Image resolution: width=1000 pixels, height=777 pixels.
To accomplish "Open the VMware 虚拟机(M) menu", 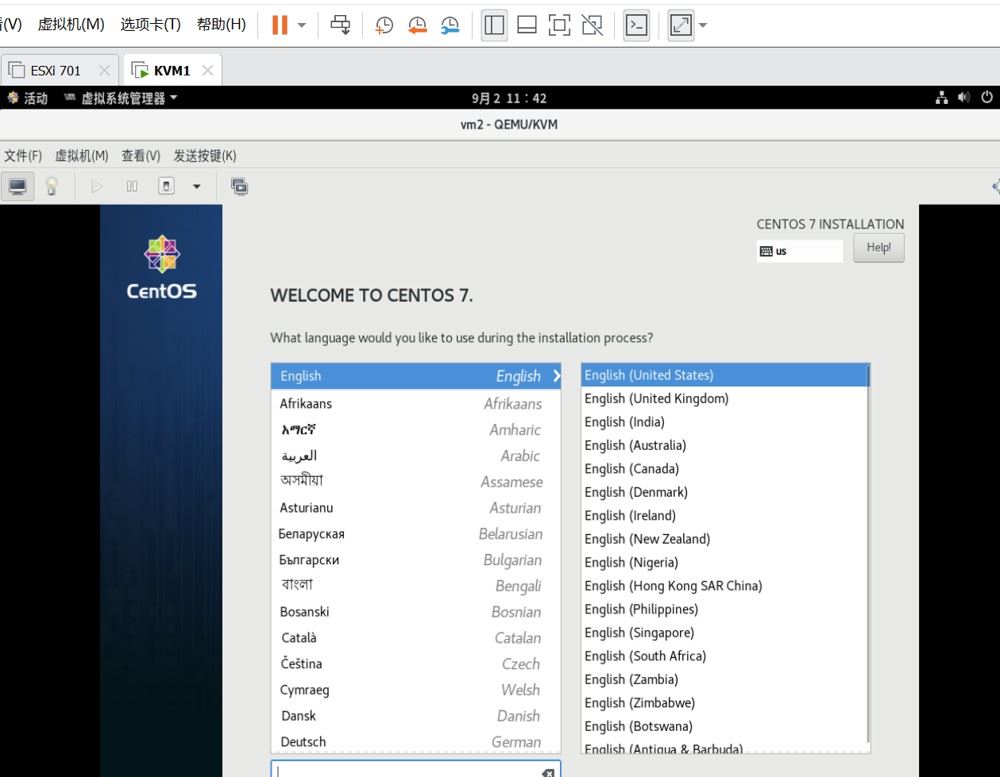I will [x=71, y=24].
